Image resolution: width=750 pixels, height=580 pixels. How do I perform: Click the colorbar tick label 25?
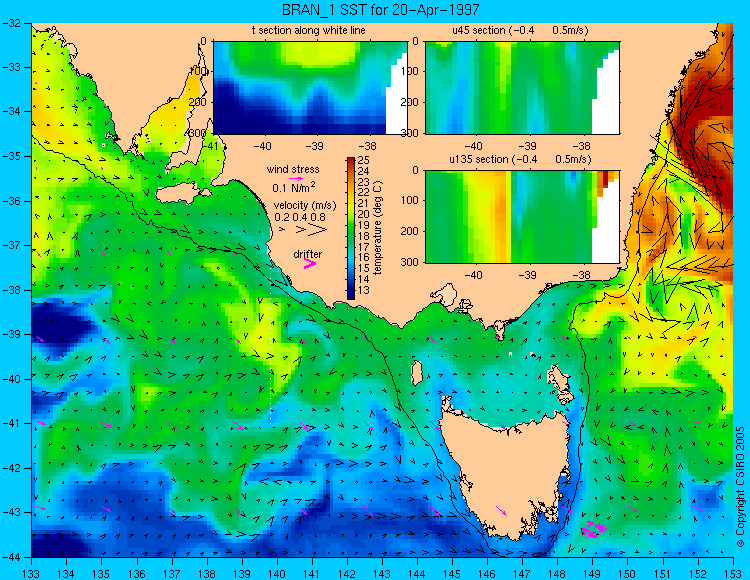(364, 160)
